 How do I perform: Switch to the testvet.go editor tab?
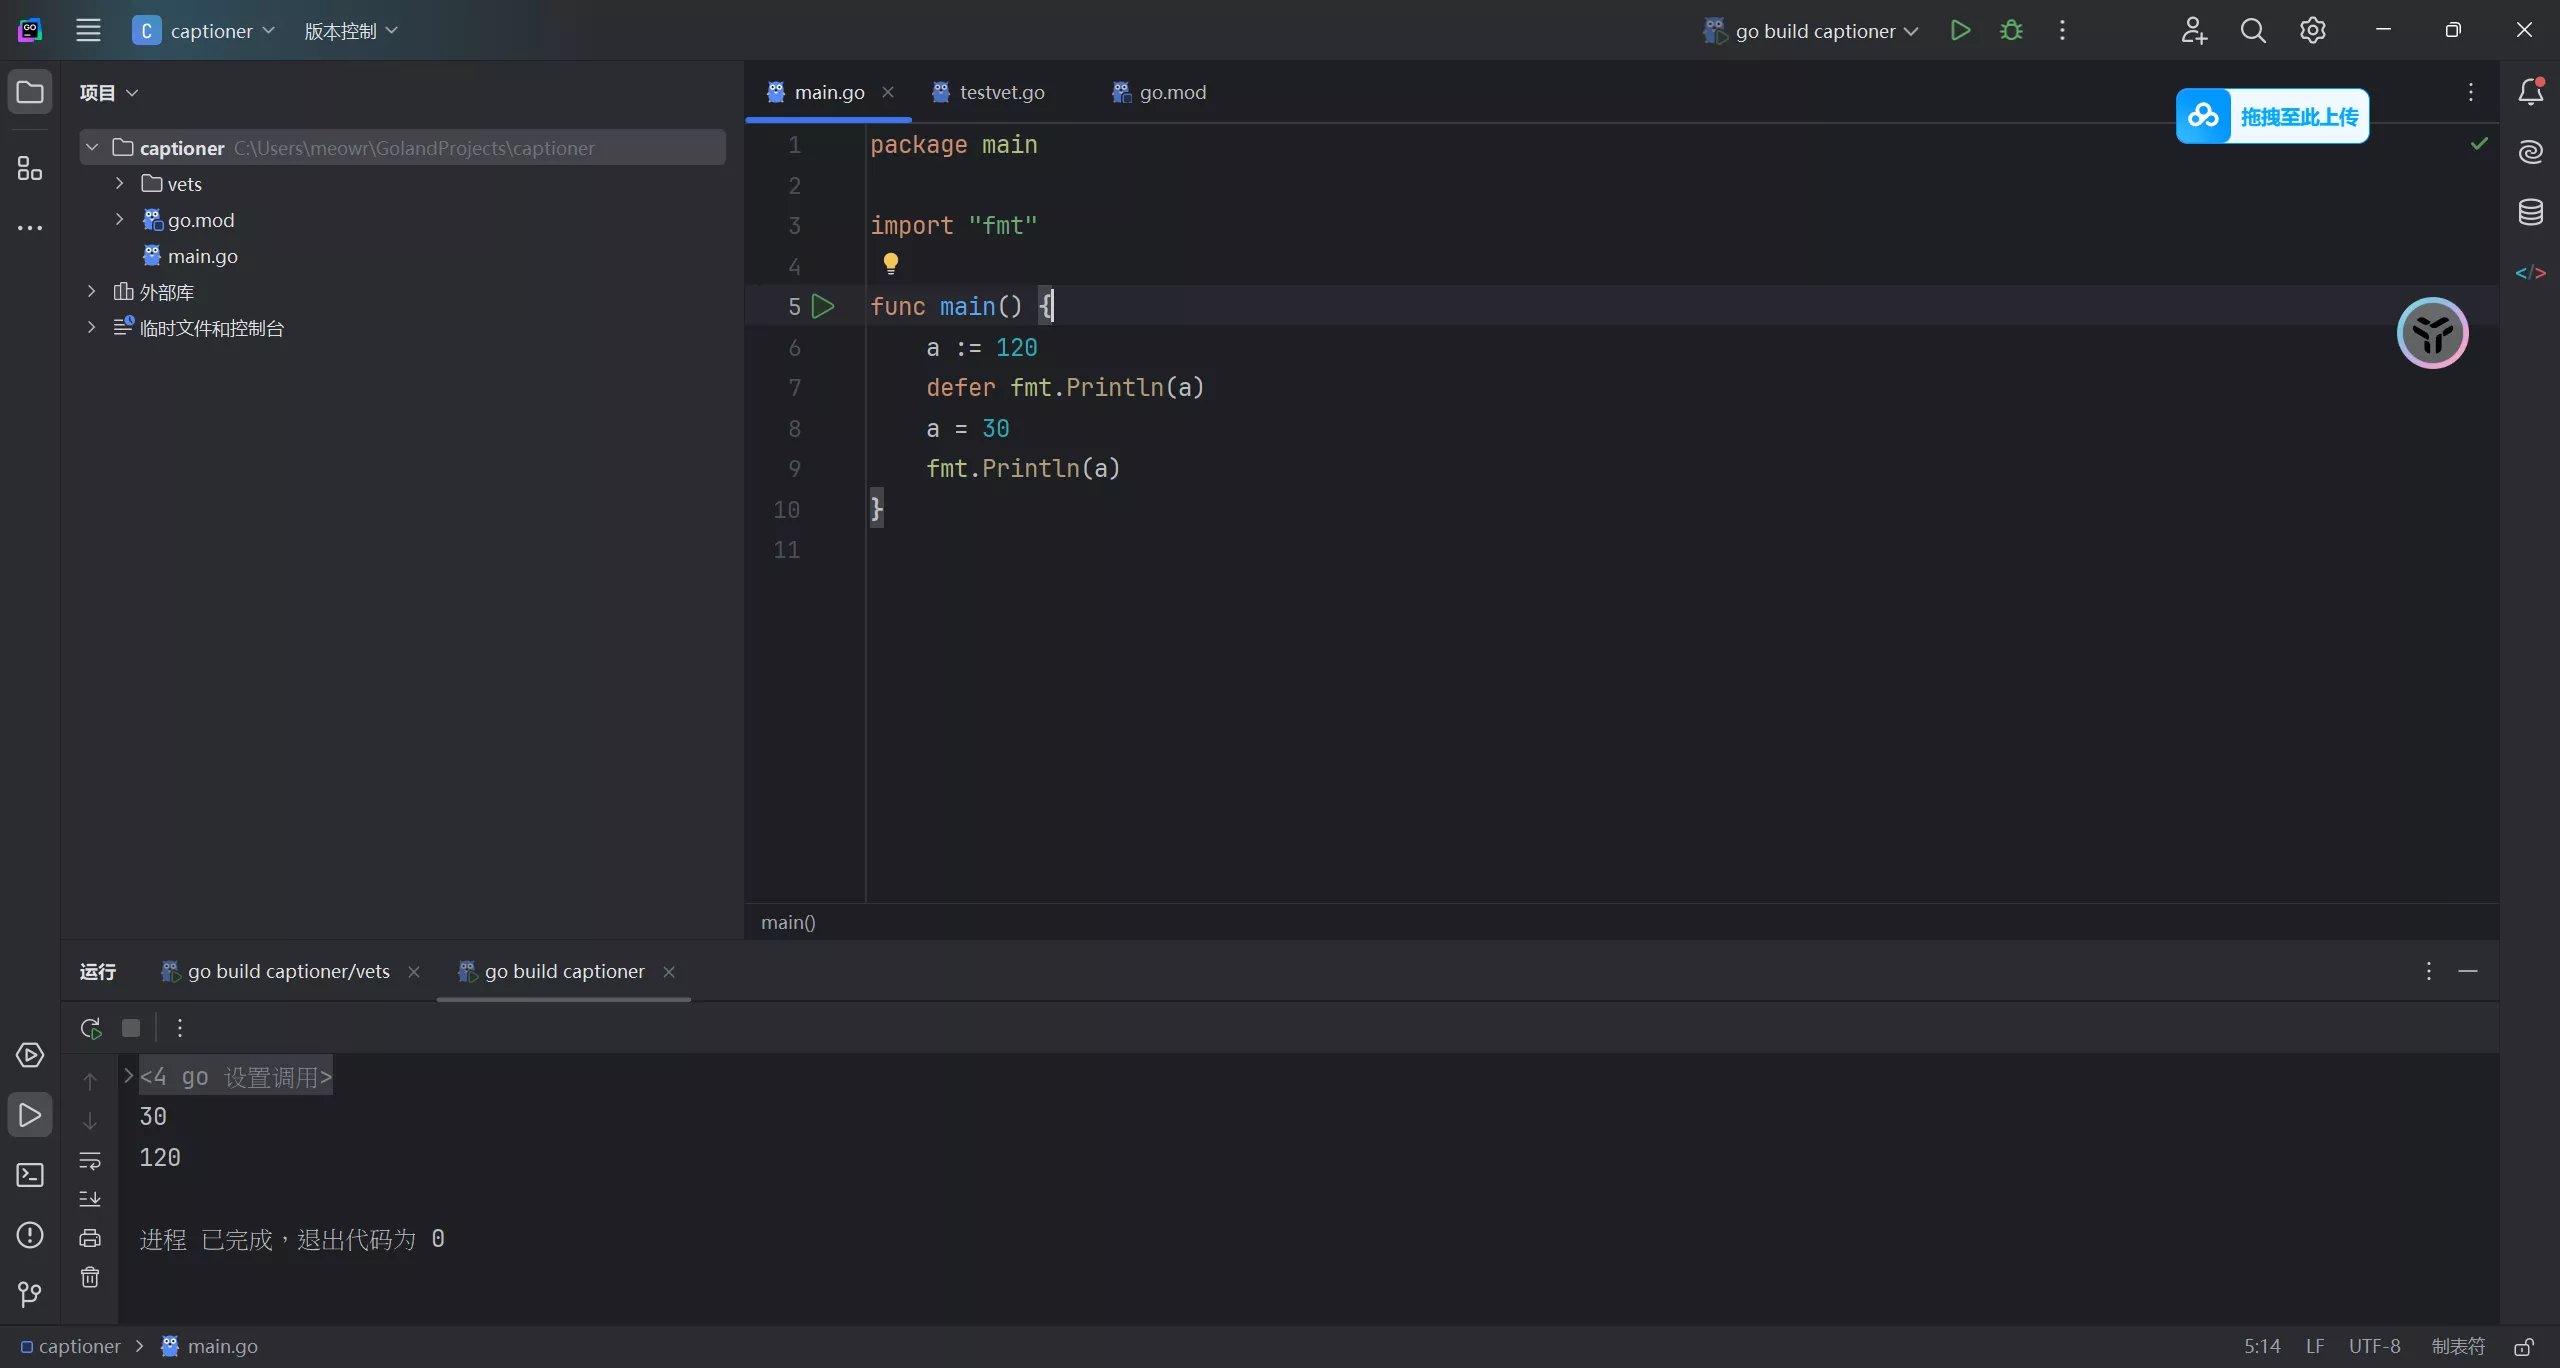[1000, 92]
